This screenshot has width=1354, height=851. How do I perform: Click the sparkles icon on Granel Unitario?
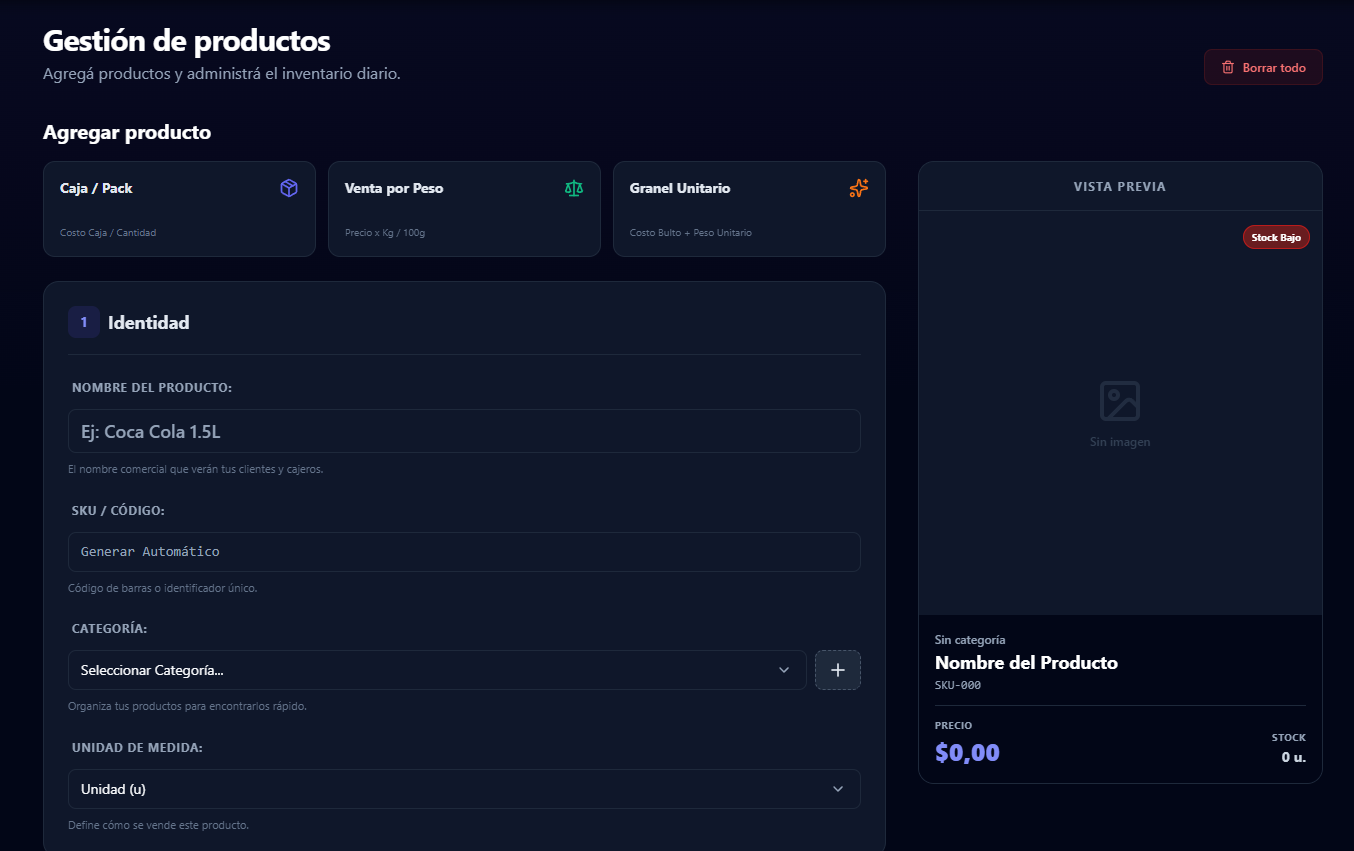pos(858,187)
